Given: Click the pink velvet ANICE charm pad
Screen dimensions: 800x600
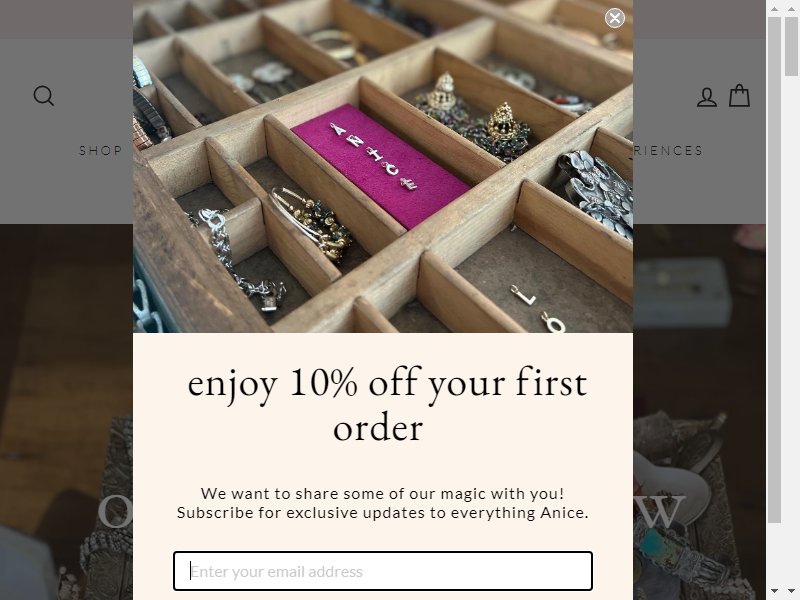Looking at the screenshot, I should pos(380,165).
